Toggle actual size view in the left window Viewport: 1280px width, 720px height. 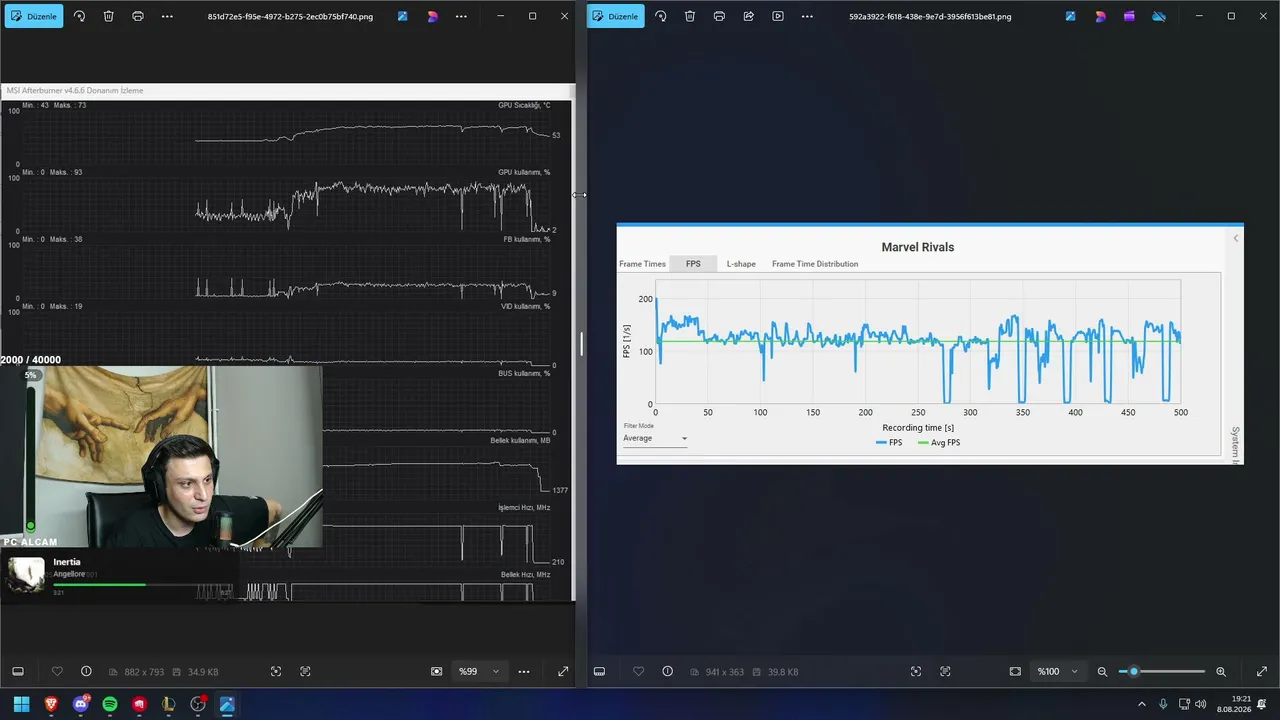(436, 672)
